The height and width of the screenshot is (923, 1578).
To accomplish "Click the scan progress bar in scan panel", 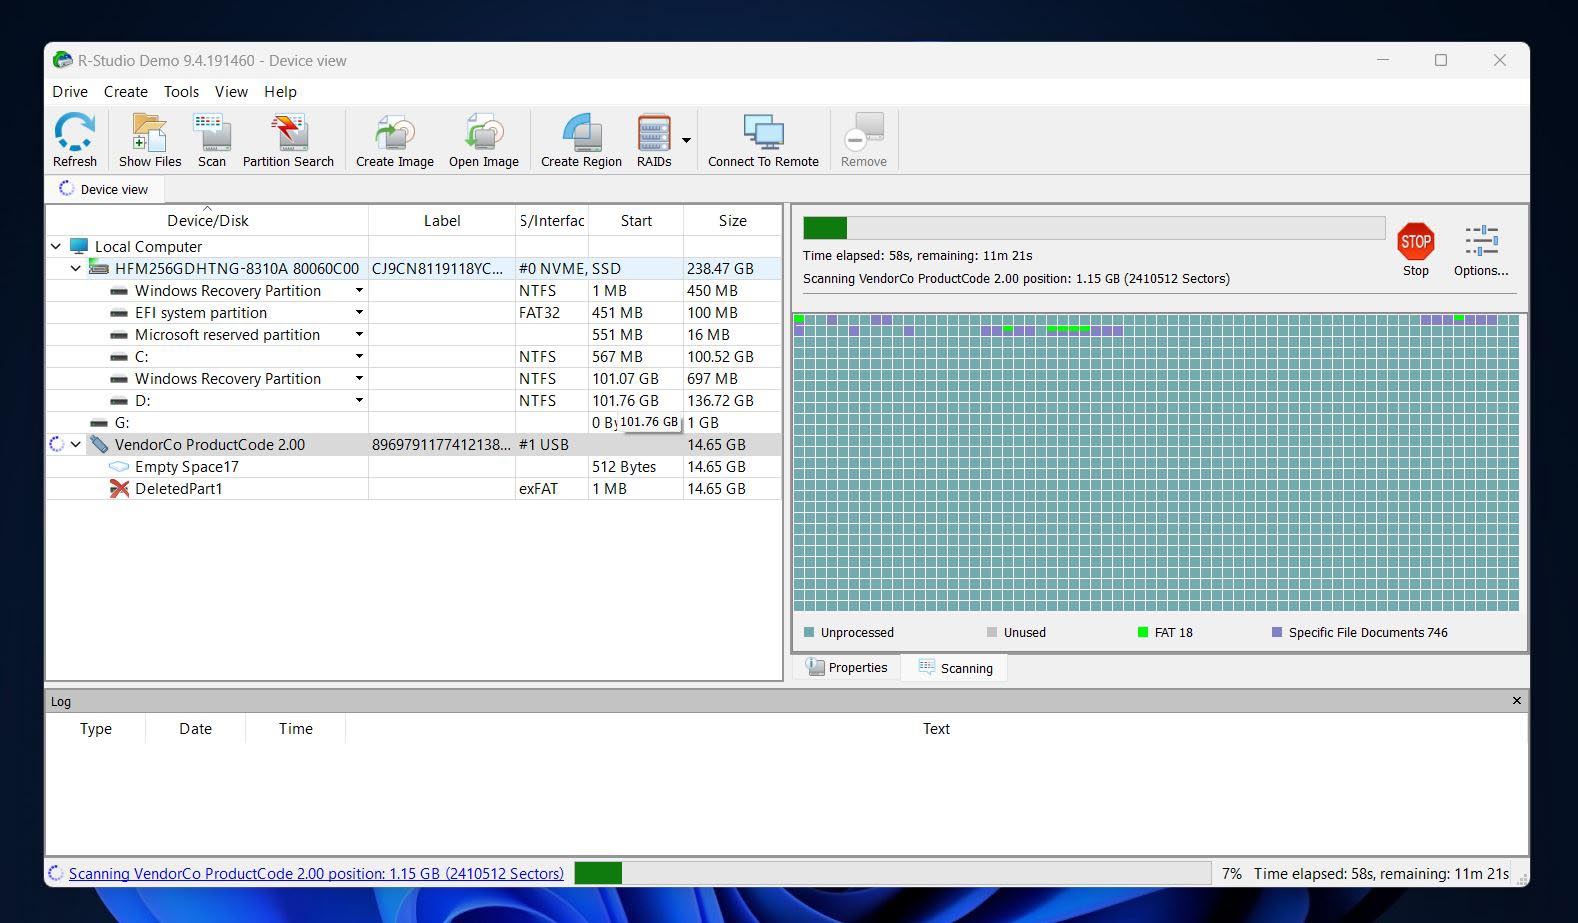I will 1094,228.
